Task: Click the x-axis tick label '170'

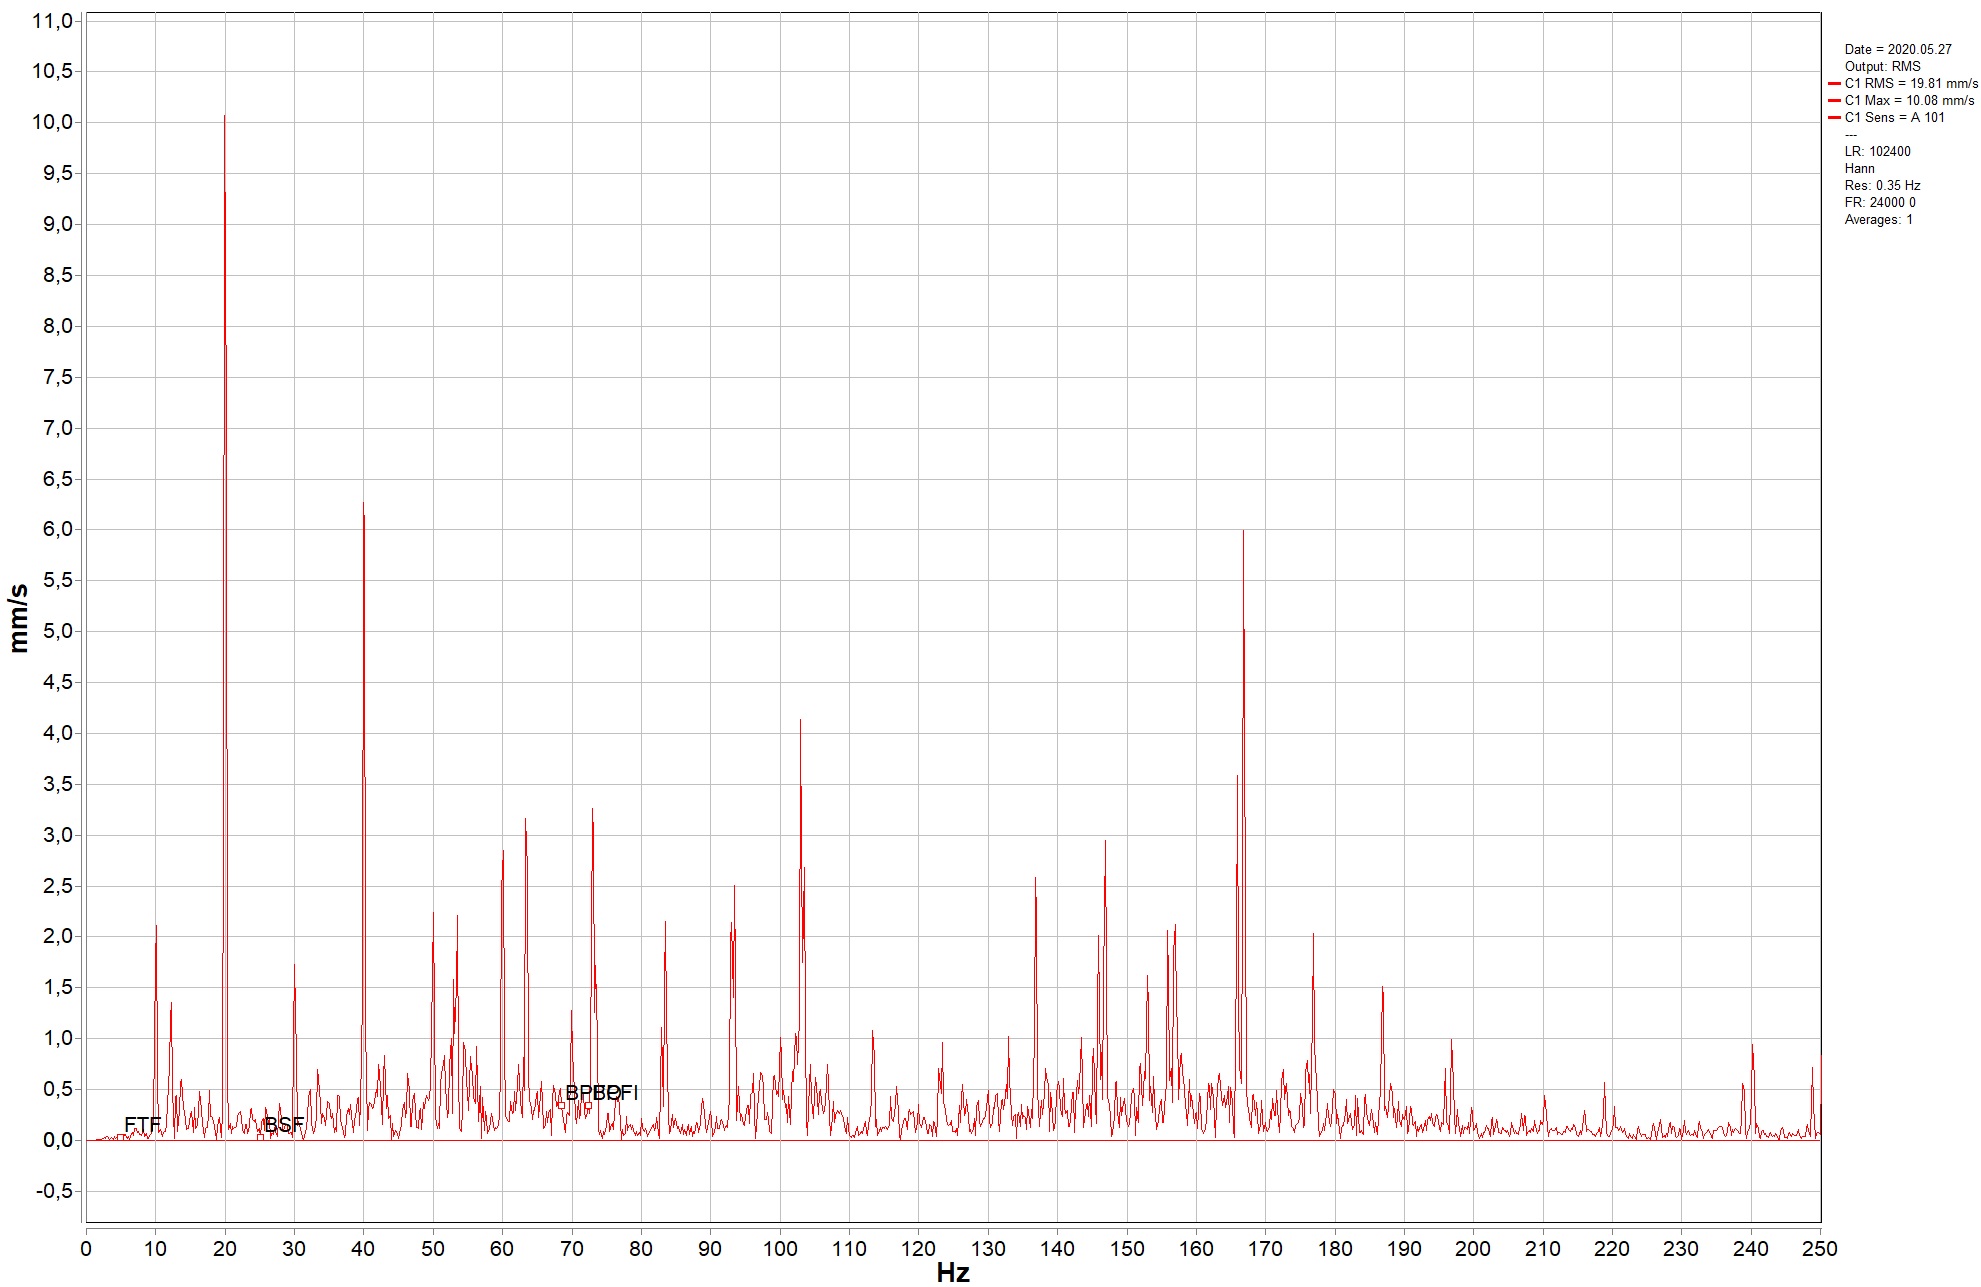Action: (x=1265, y=1248)
